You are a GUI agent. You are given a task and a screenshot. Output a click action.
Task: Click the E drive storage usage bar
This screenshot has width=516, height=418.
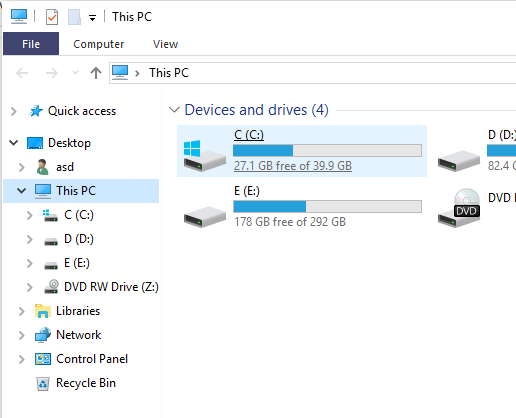327,206
